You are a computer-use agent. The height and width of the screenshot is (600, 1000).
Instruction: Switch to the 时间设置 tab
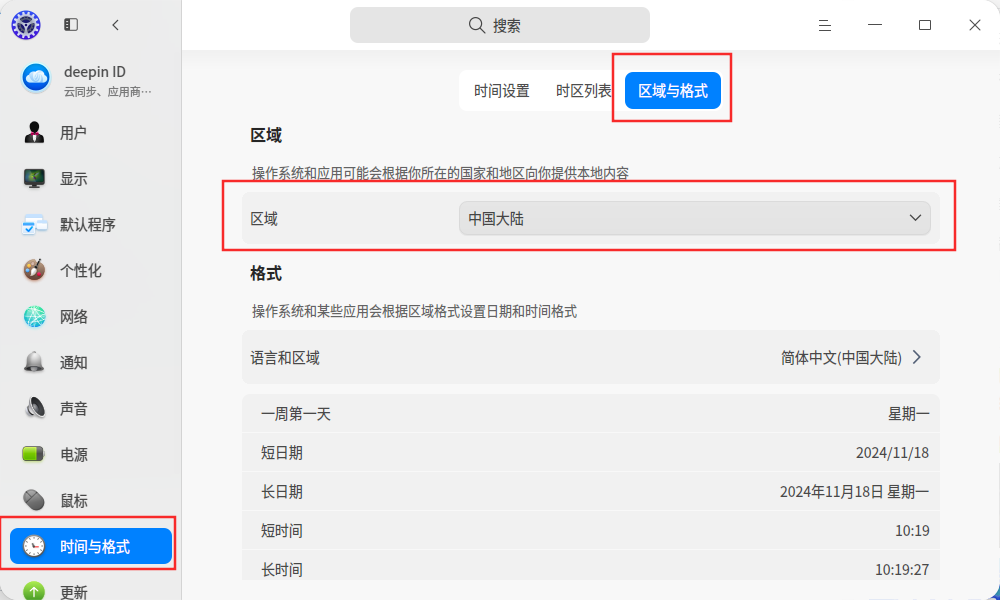tap(502, 91)
